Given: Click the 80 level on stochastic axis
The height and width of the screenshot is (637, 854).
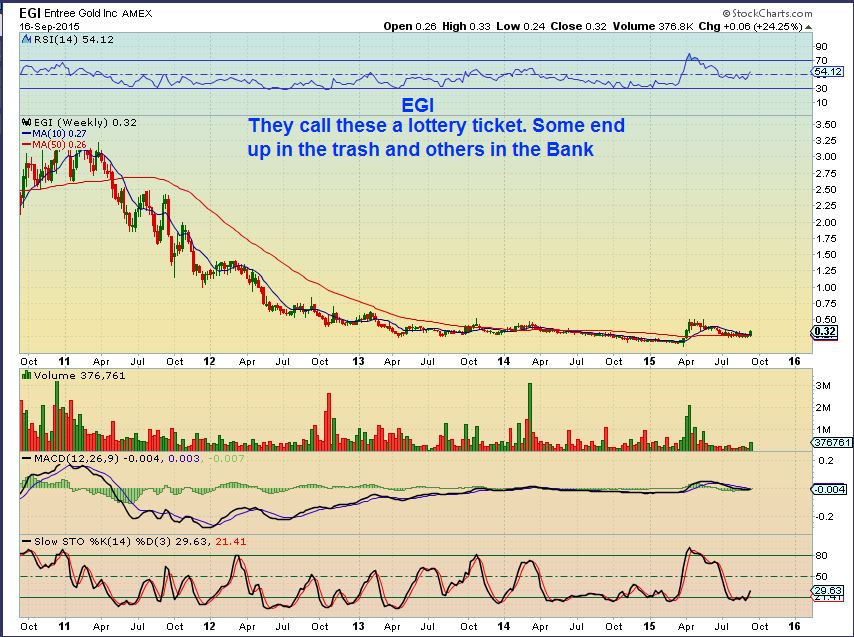Looking at the screenshot, I should [821, 555].
